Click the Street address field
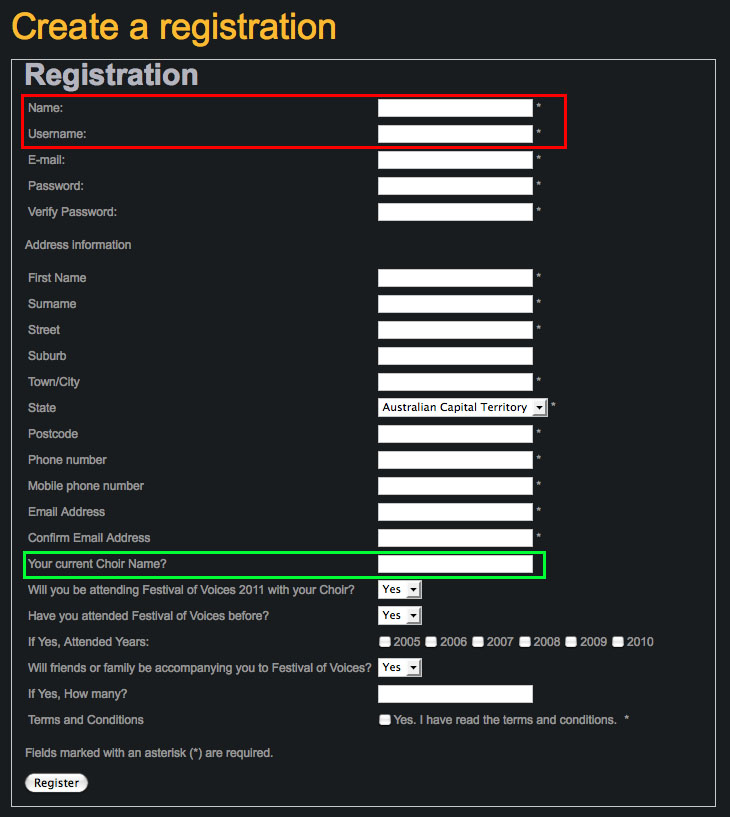 [x=455, y=330]
